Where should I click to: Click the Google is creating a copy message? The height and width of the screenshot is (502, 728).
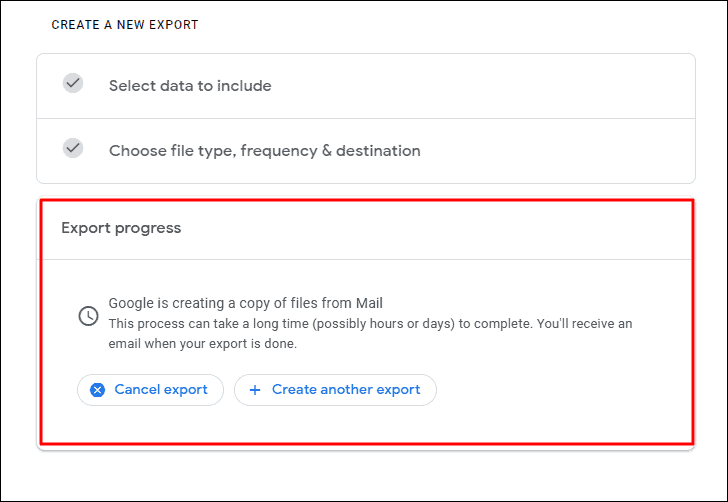pyautogui.click(x=245, y=303)
